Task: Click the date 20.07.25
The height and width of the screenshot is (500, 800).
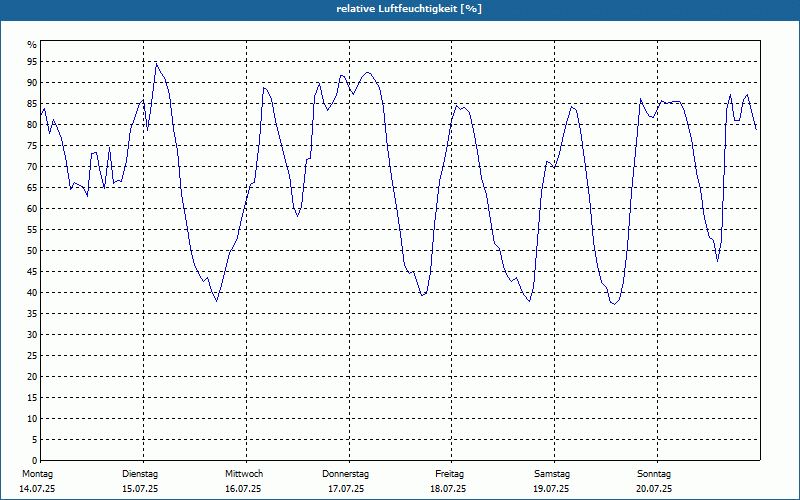Action: (654, 489)
